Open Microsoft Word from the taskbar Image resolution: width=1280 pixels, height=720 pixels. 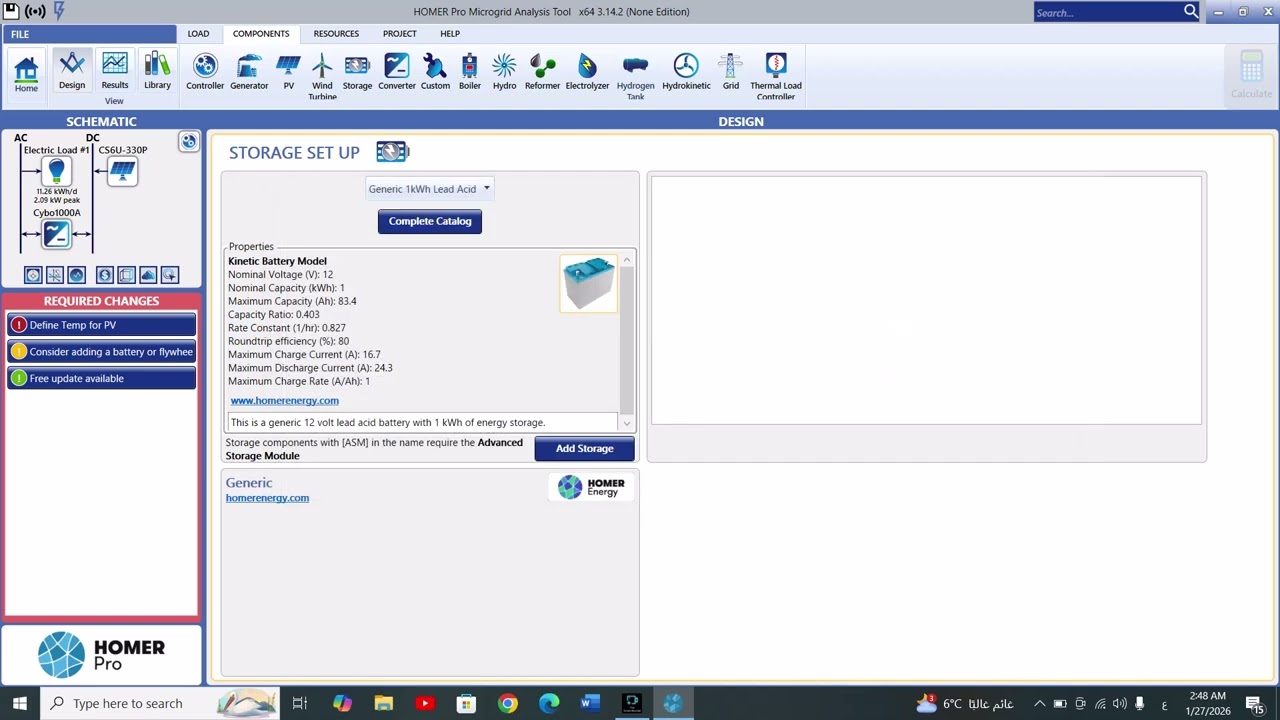coord(589,703)
